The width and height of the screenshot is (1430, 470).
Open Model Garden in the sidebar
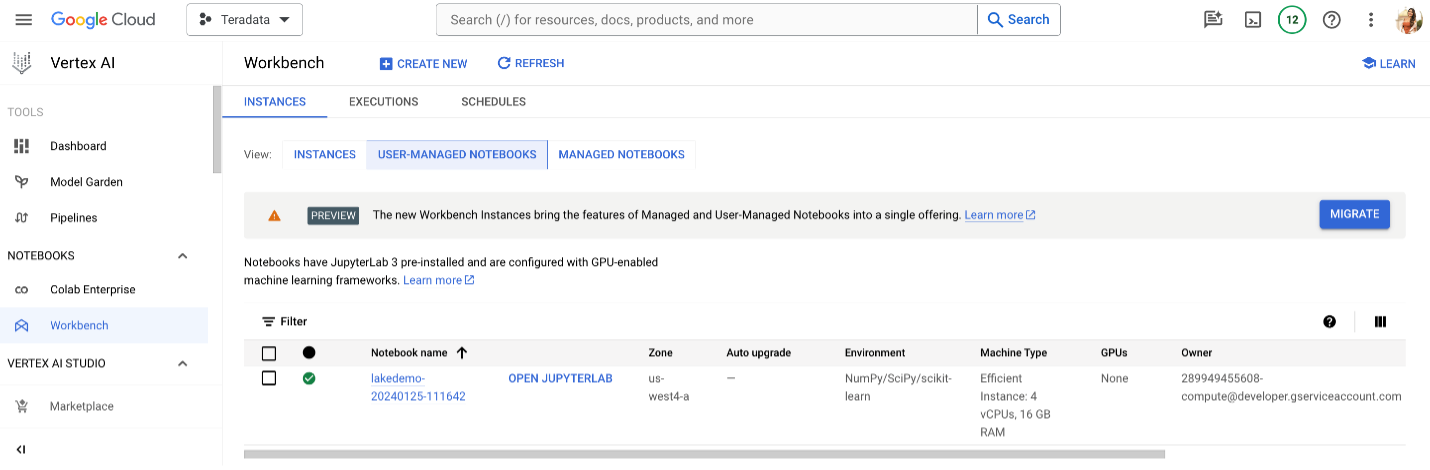pos(86,182)
